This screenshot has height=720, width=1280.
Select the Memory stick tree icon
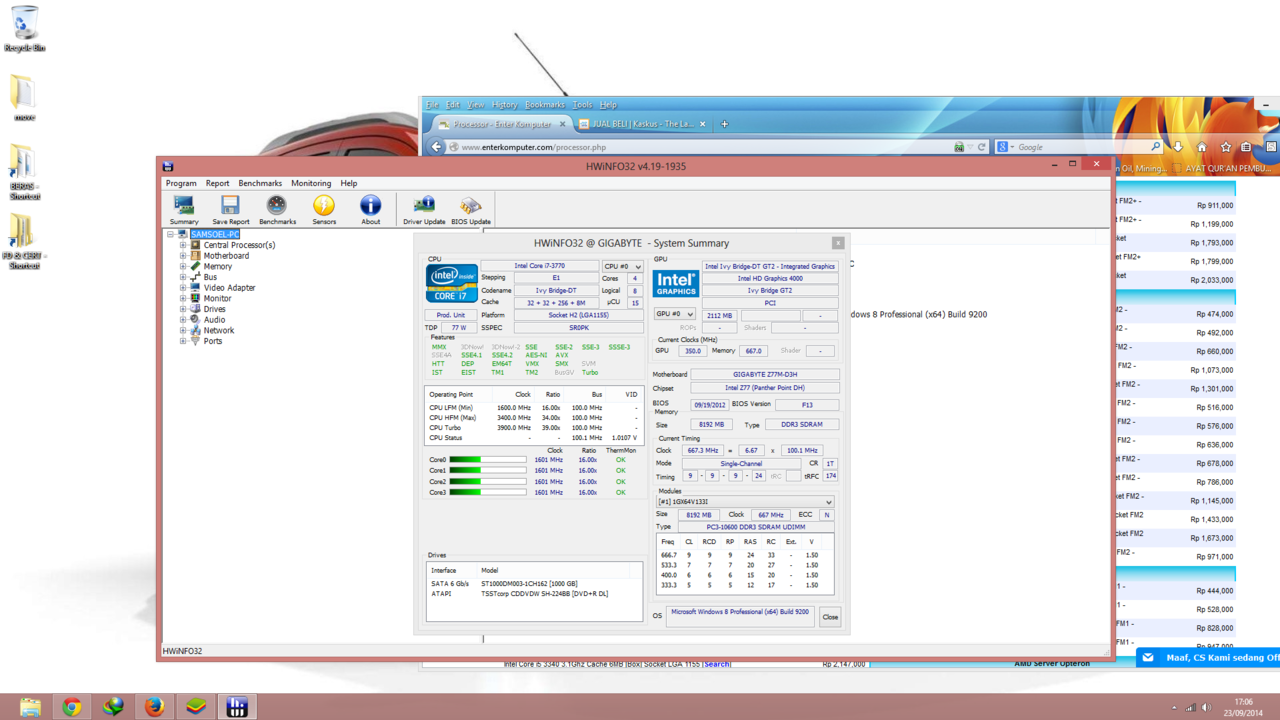click(195, 266)
